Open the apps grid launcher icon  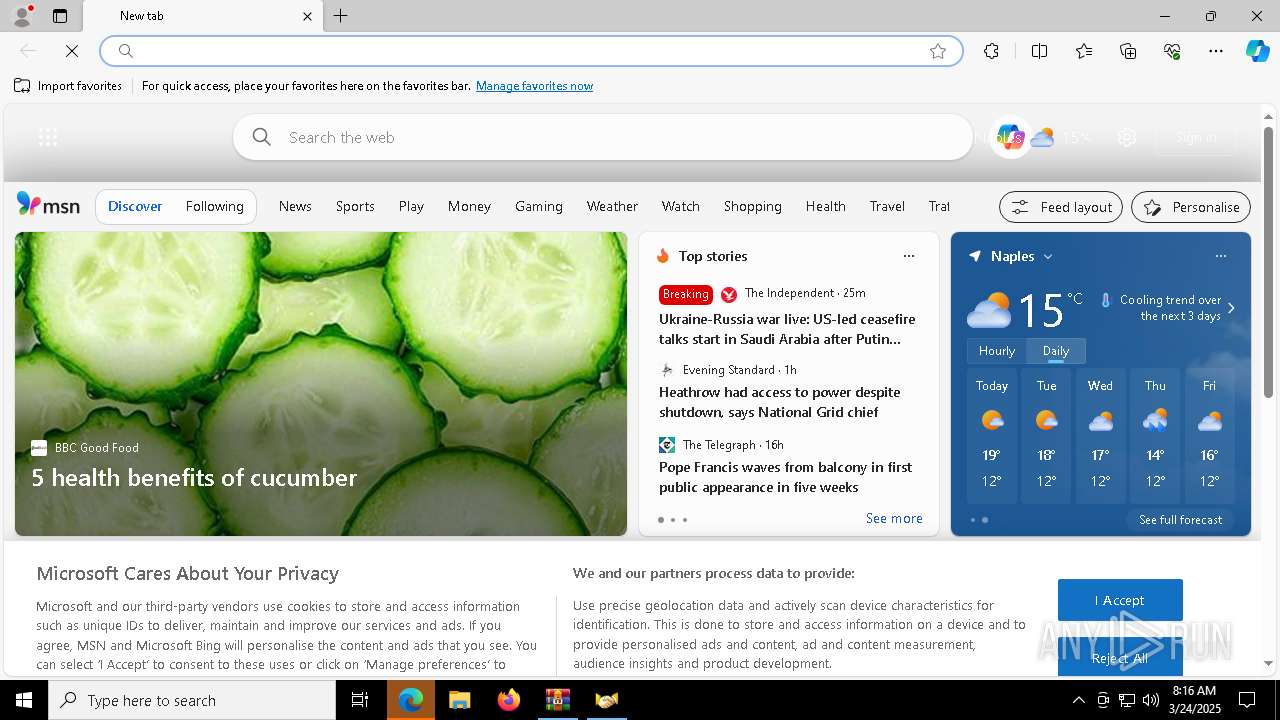[x=48, y=138]
